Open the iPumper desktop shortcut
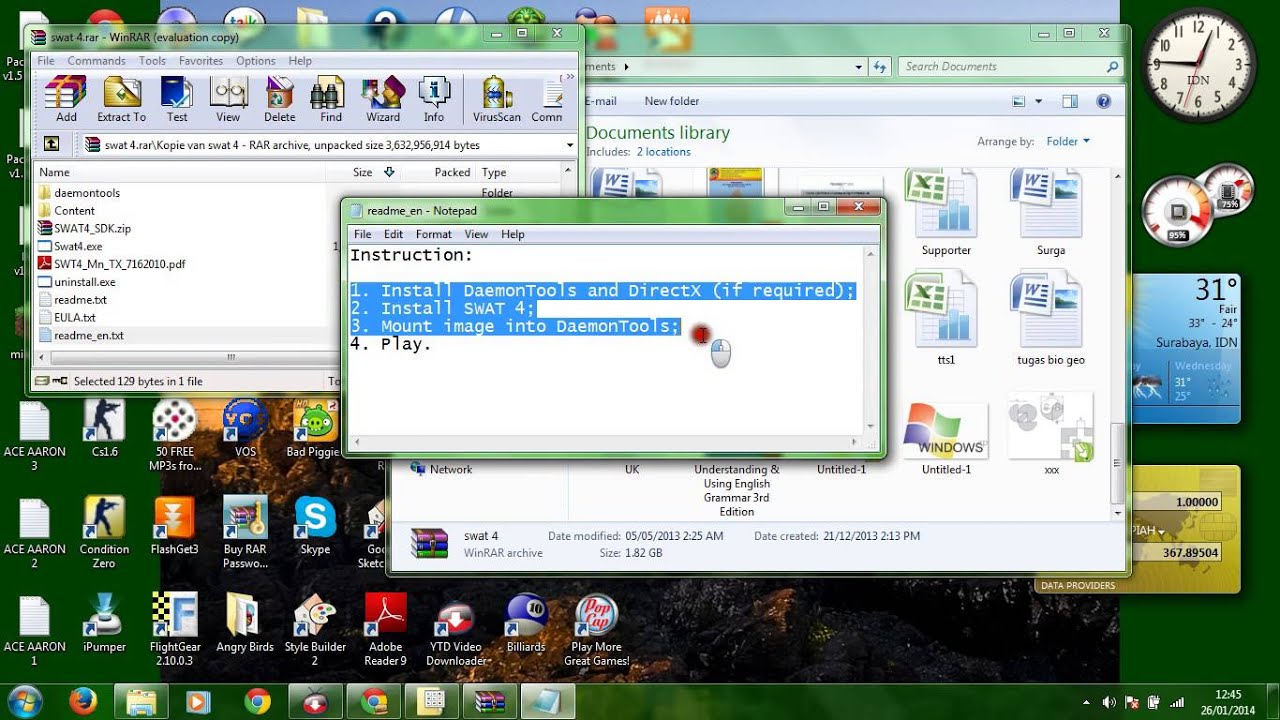This screenshot has width=1280, height=720. pyautogui.click(x=104, y=624)
